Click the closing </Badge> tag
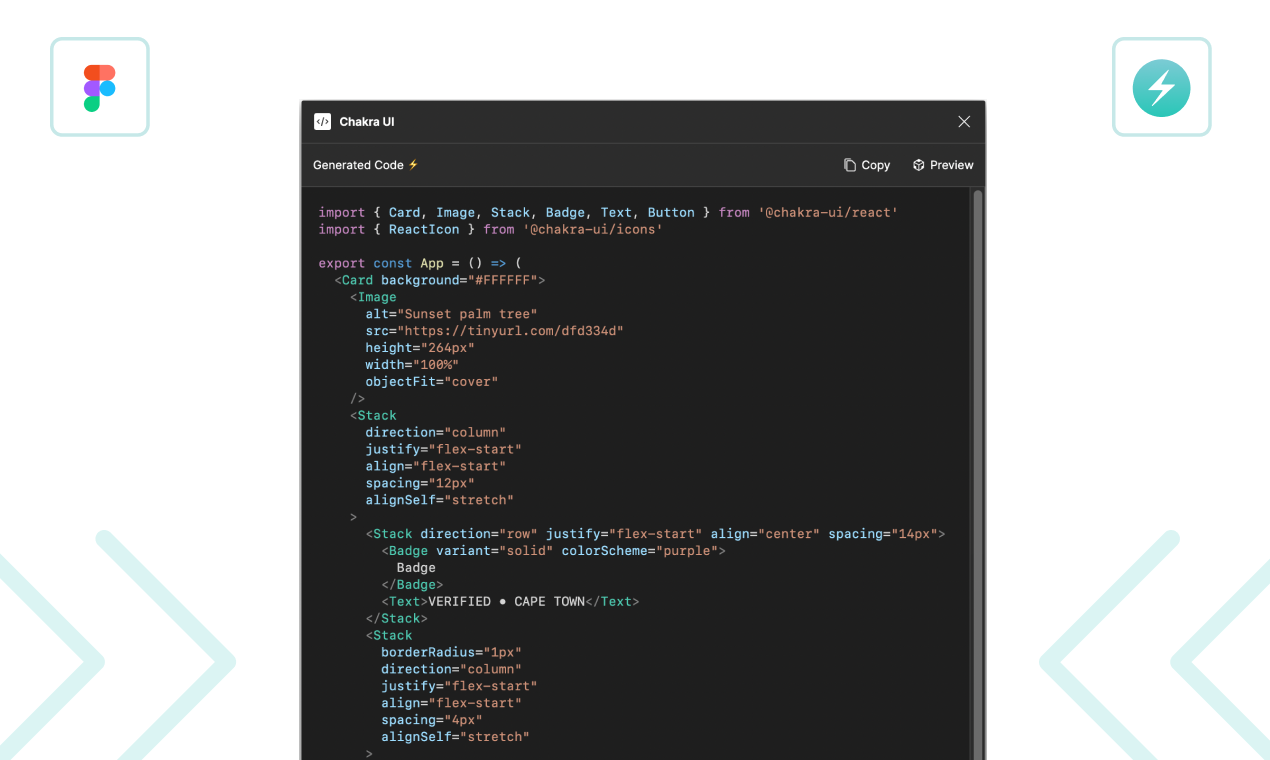Screen dimensions: 1270x760 click(x=412, y=585)
